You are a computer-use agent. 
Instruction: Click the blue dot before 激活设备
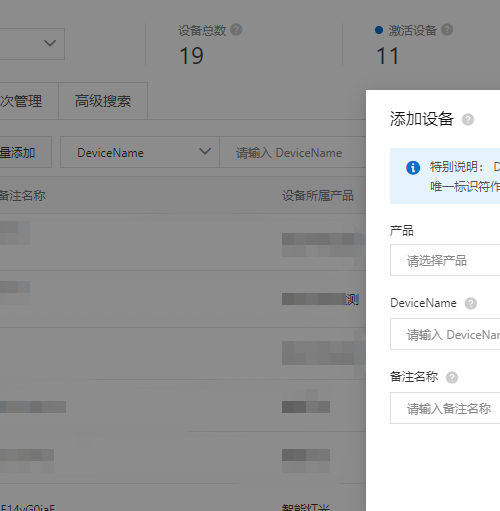click(x=379, y=30)
